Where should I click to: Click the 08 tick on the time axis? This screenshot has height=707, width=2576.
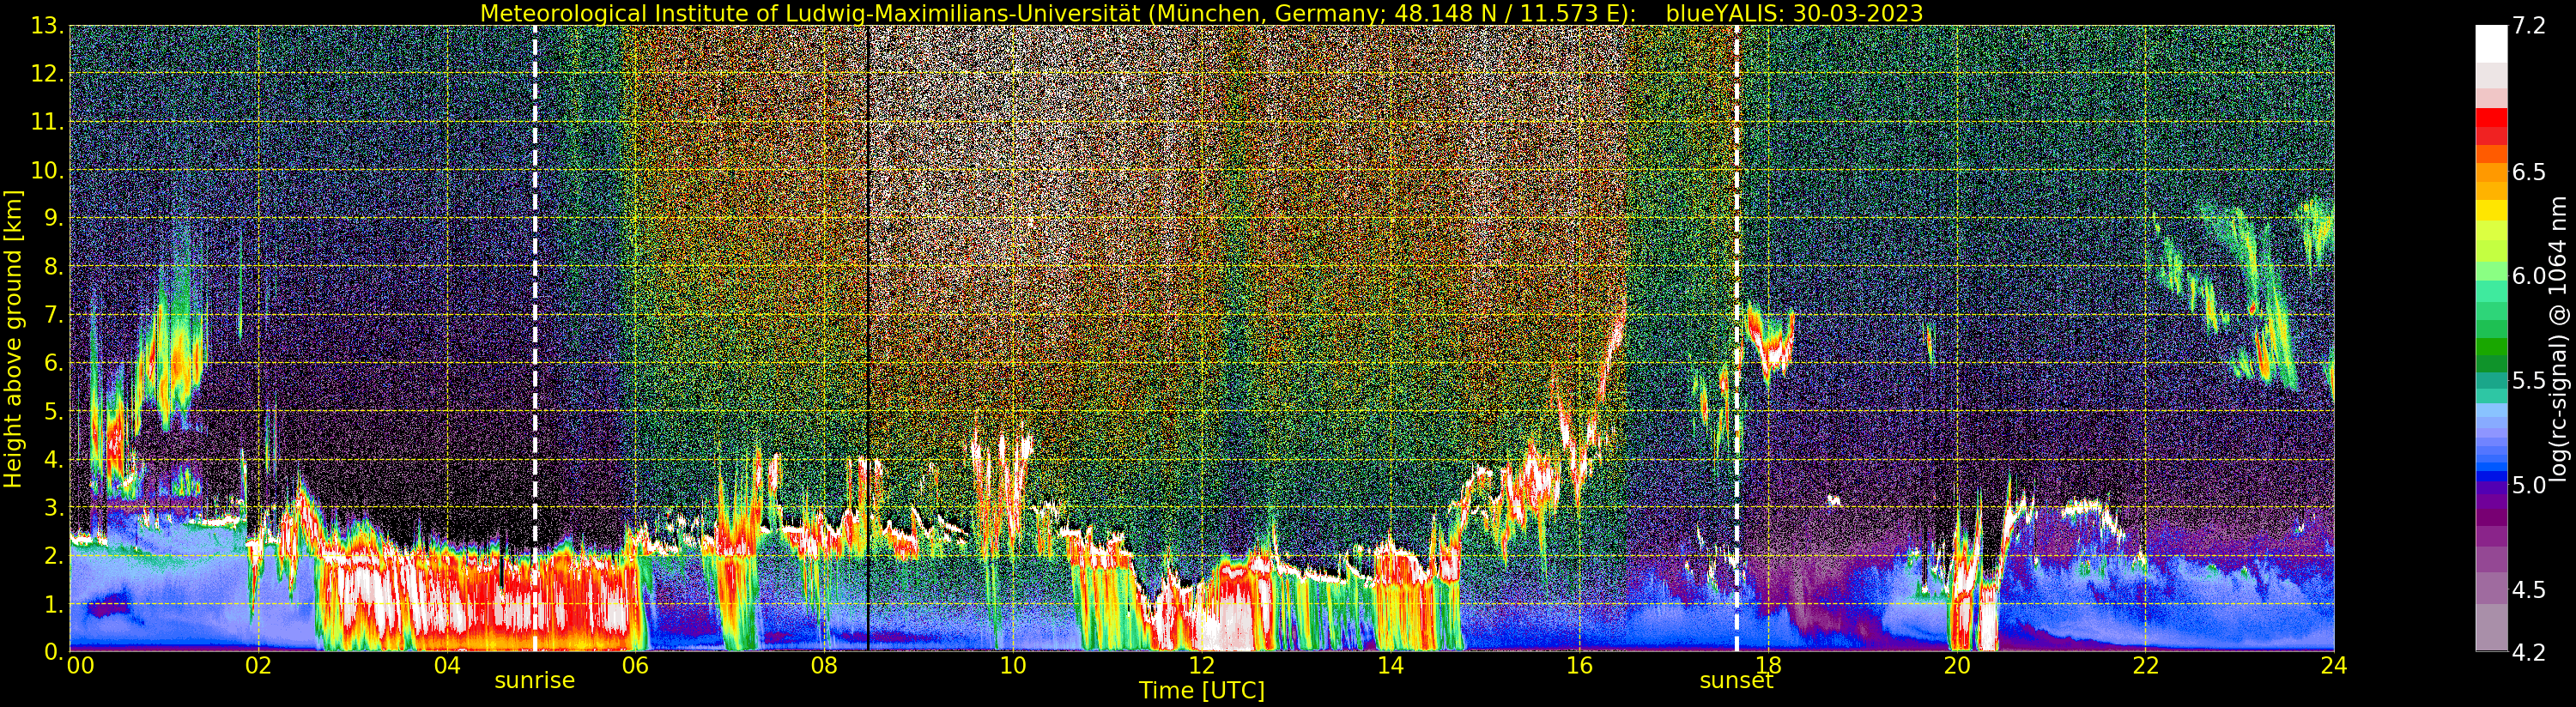(x=824, y=666)
